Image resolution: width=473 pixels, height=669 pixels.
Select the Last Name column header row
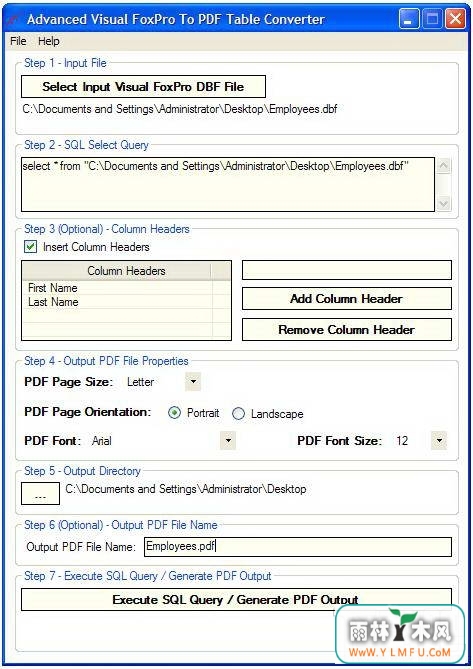117,302
